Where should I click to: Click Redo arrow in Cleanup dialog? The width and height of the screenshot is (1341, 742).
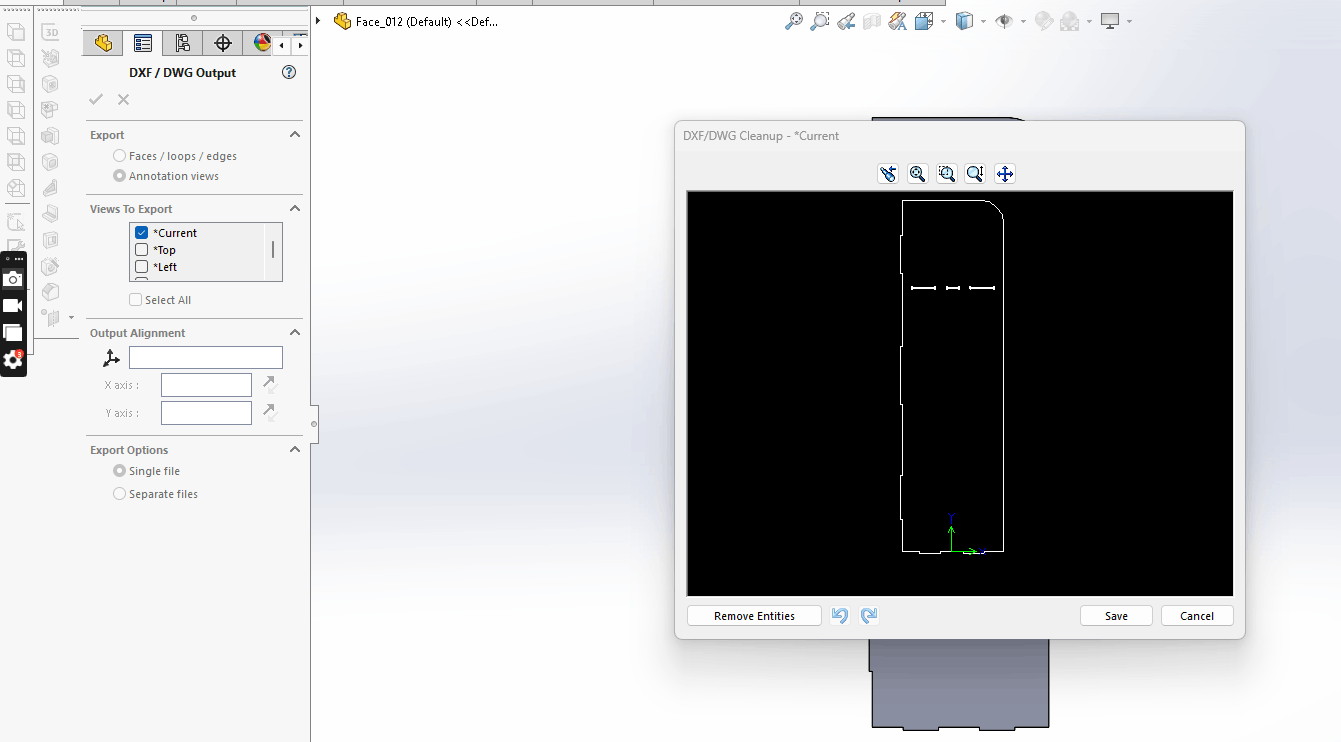click(869, 616)
